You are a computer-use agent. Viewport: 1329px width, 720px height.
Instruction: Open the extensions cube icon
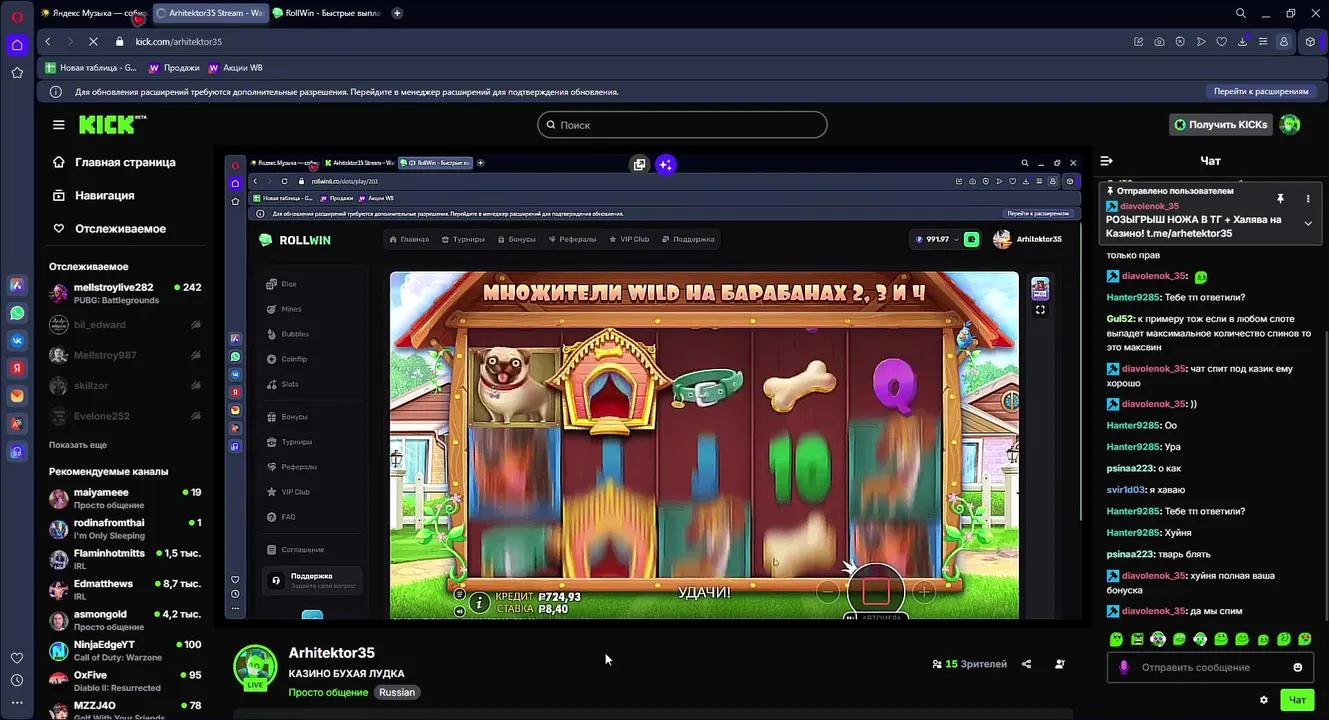(x=1311, y=42)
